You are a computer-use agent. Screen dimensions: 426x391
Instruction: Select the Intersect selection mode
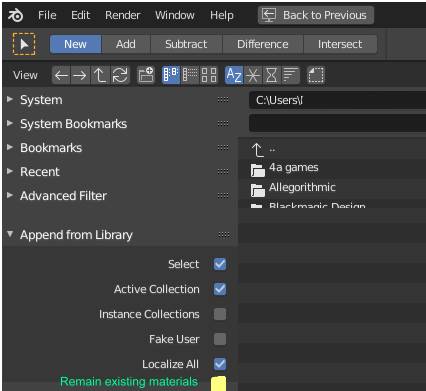tap(340, 44)
